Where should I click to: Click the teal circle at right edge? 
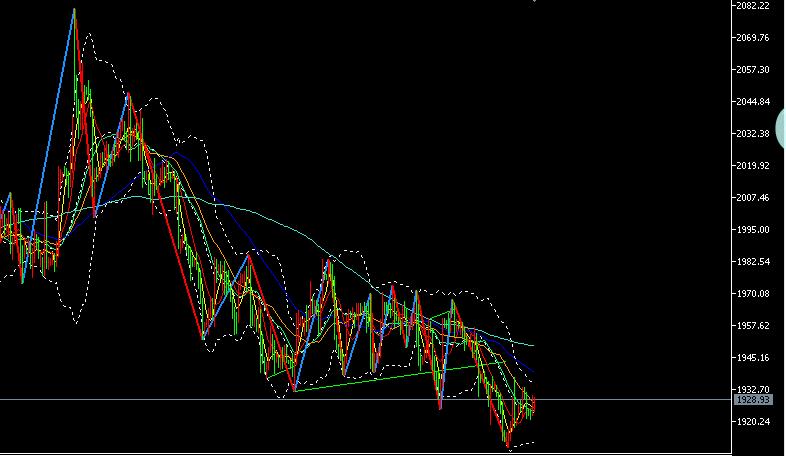tap(780, 128)
